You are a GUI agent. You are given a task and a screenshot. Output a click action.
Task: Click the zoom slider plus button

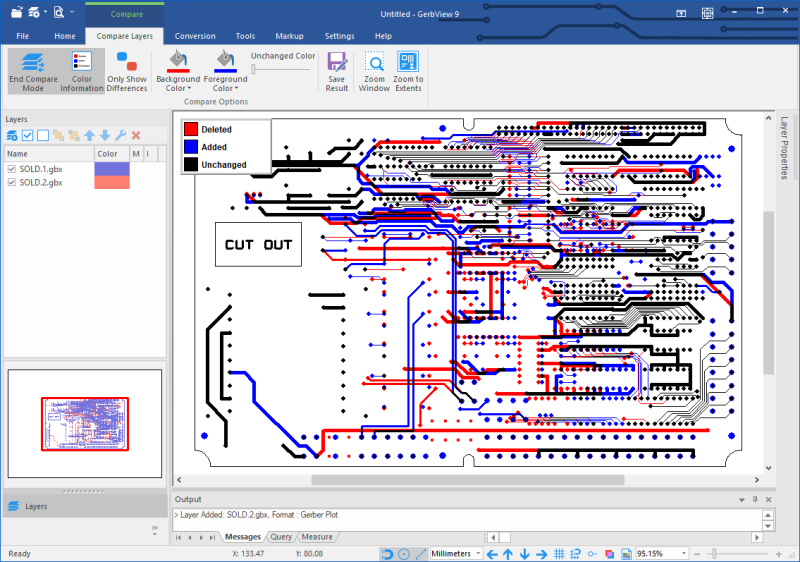(x=779, y=554)
